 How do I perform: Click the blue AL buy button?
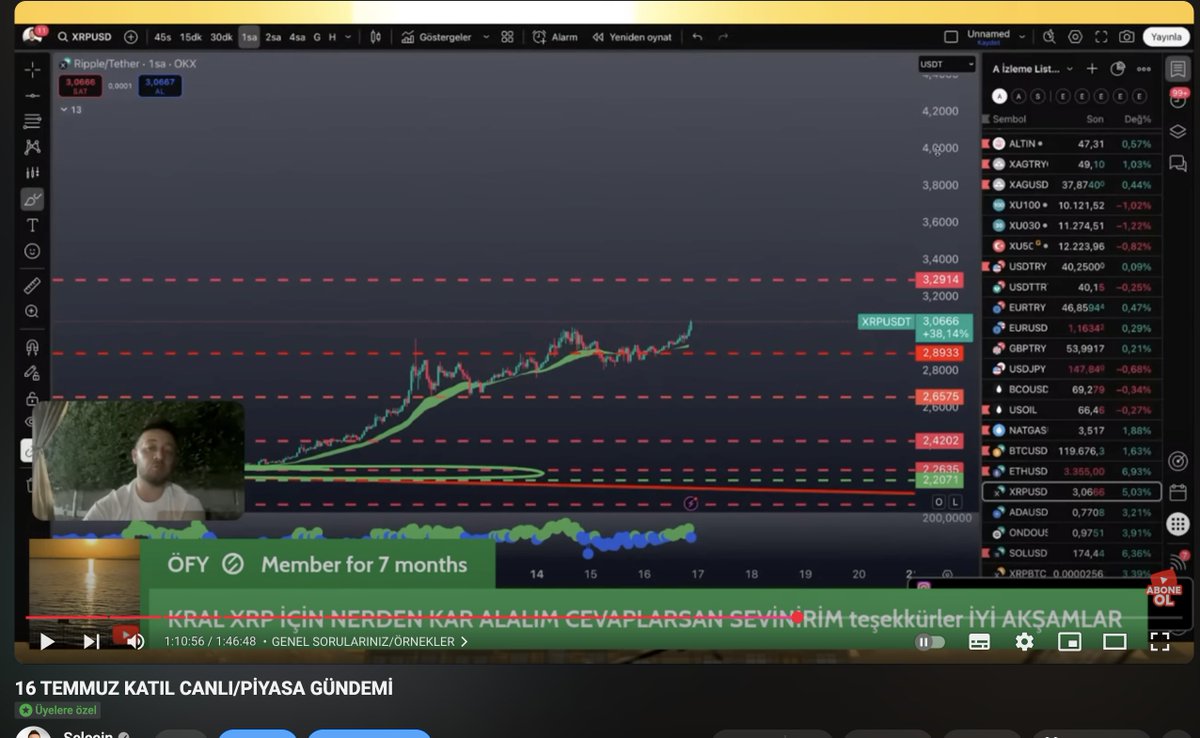click(x=160, y=86)
